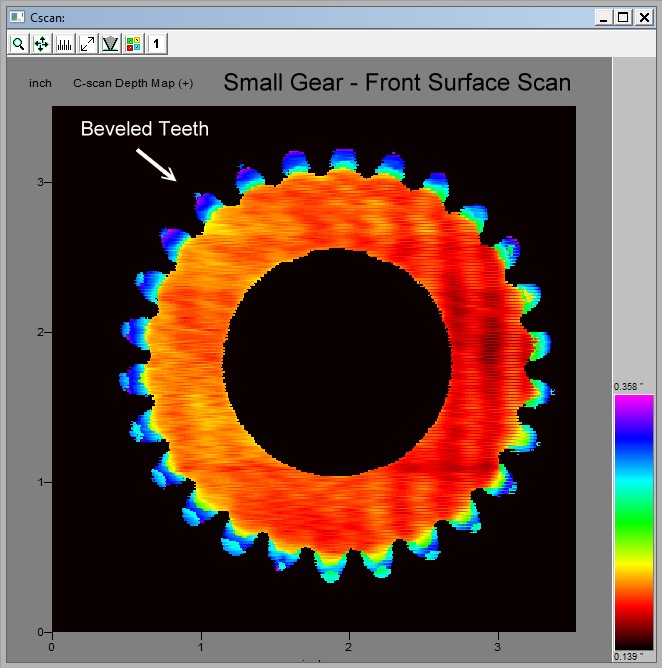The height and width of the screenshot is (669, 663).
Task: Click the 0.139" minimum depth label
Action: [x=628, y=656]
